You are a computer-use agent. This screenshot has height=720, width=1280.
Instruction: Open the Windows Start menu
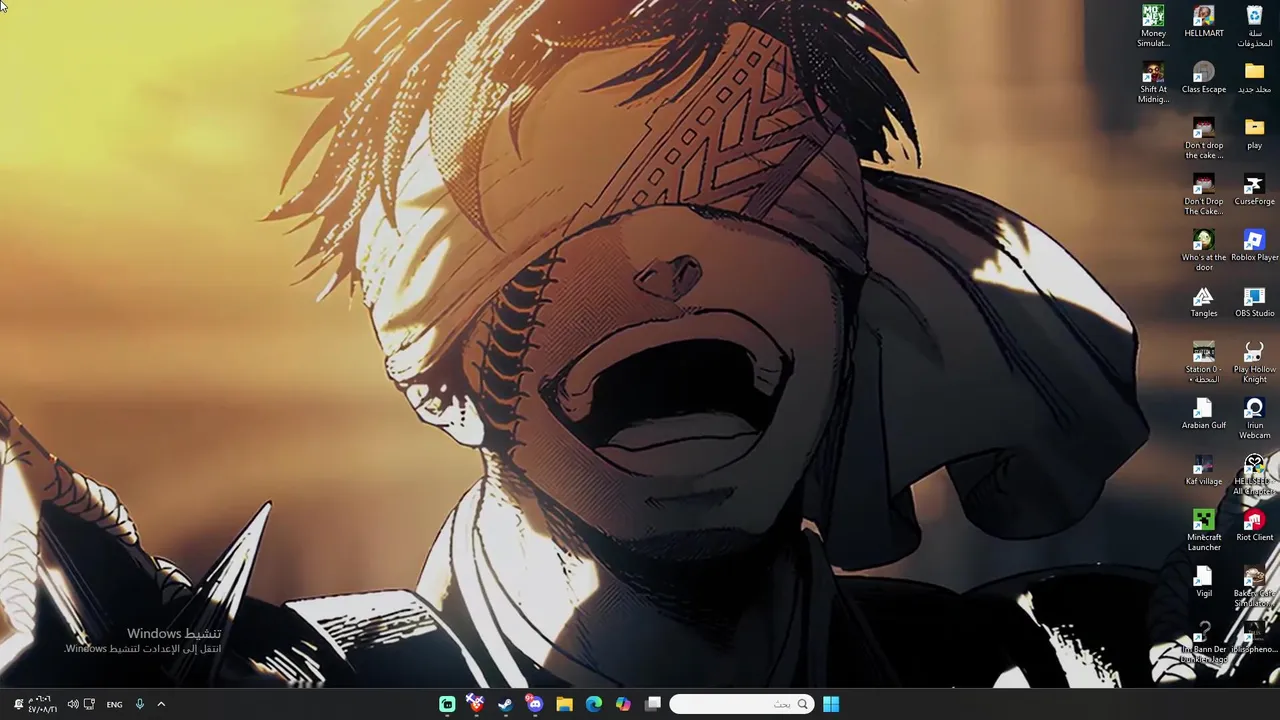click(x=831, y=704)
